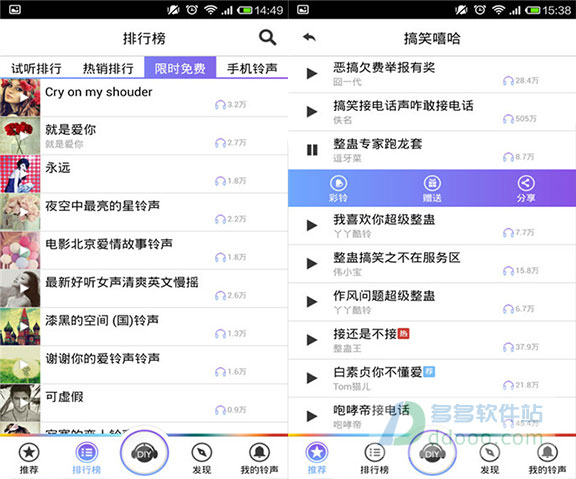The width and height of the screenshot is (576, 479).
Task: Open 我的铃声 bell icon in left screen
Action: pos(259,458)
